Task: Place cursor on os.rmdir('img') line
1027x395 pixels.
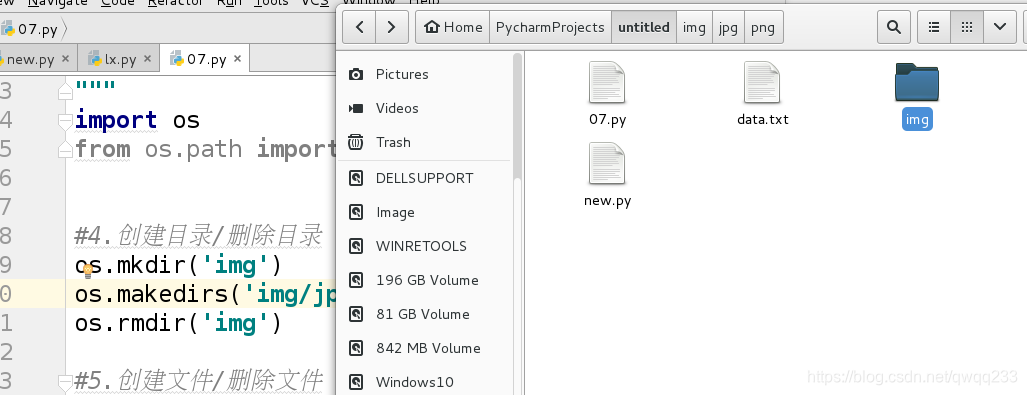Action: (x=178, y=324)
